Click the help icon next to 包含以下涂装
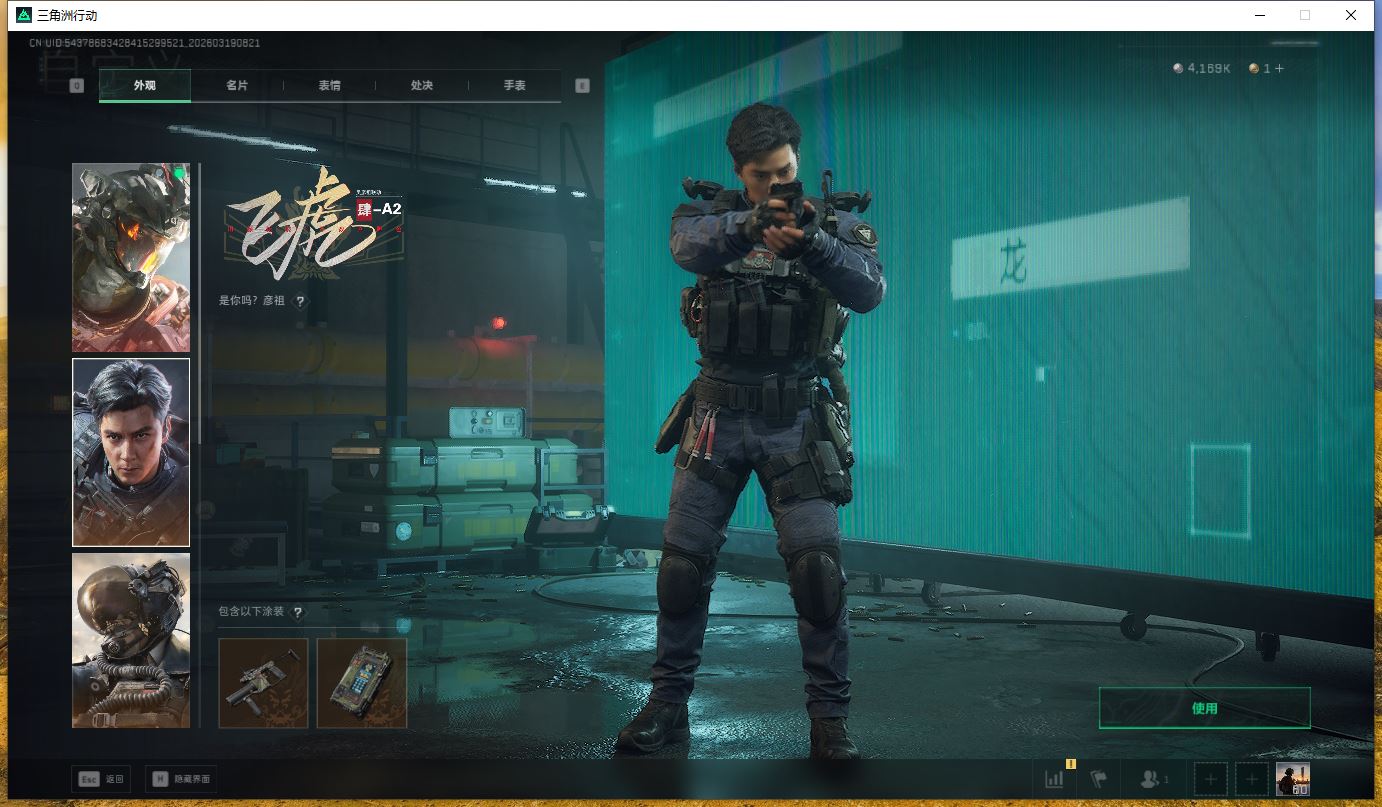1382x807 pixels. coord(297,612)
